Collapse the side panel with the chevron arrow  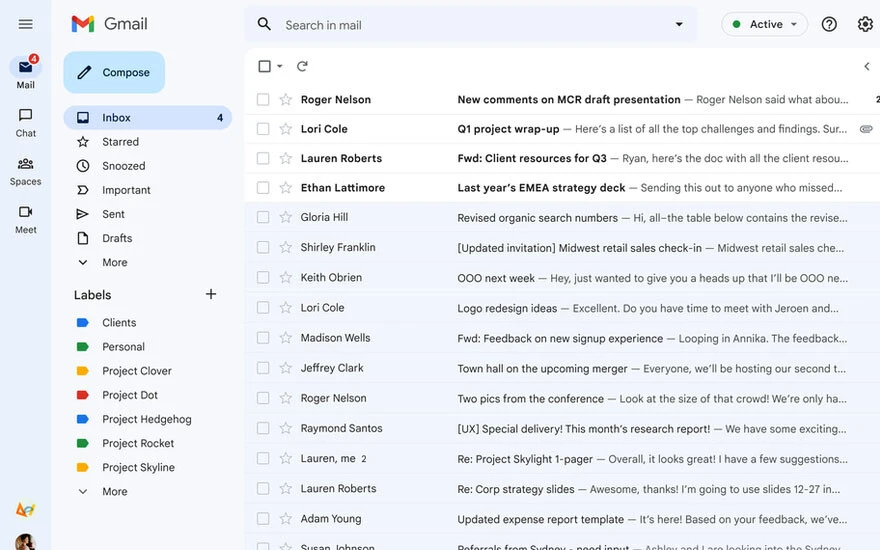point(867,66)
